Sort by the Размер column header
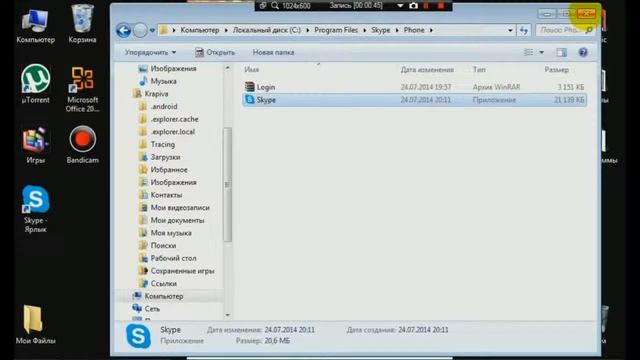 556,70
